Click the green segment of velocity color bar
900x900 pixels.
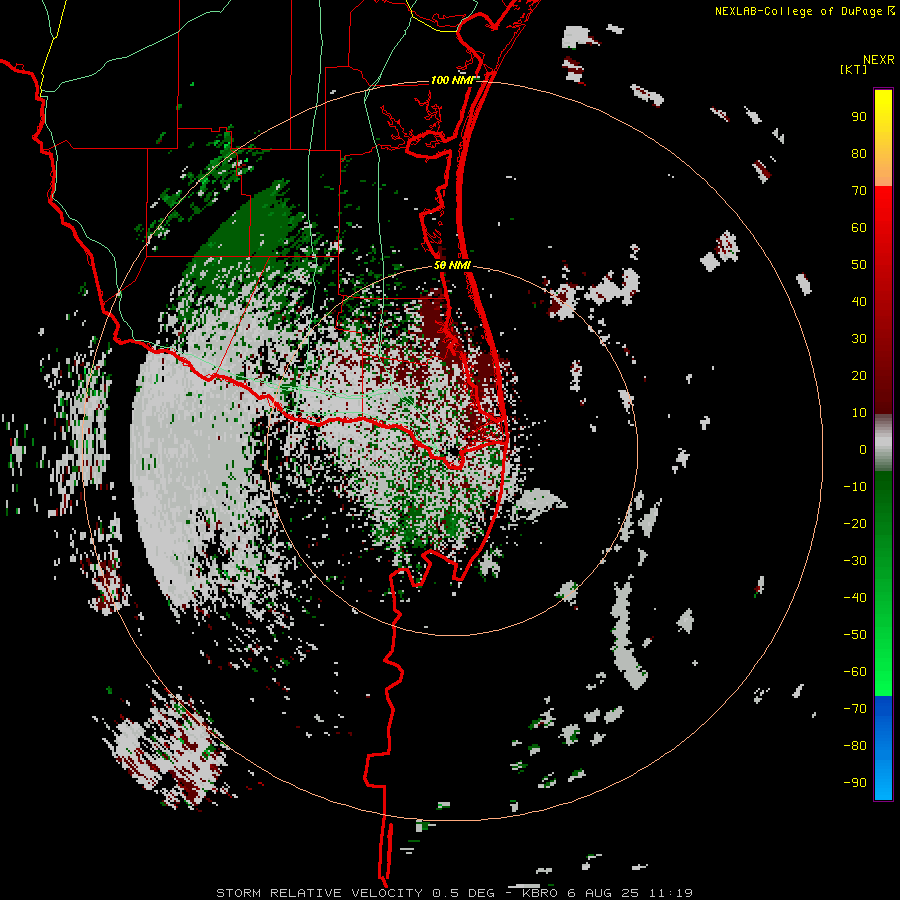(x=883, y=584)
